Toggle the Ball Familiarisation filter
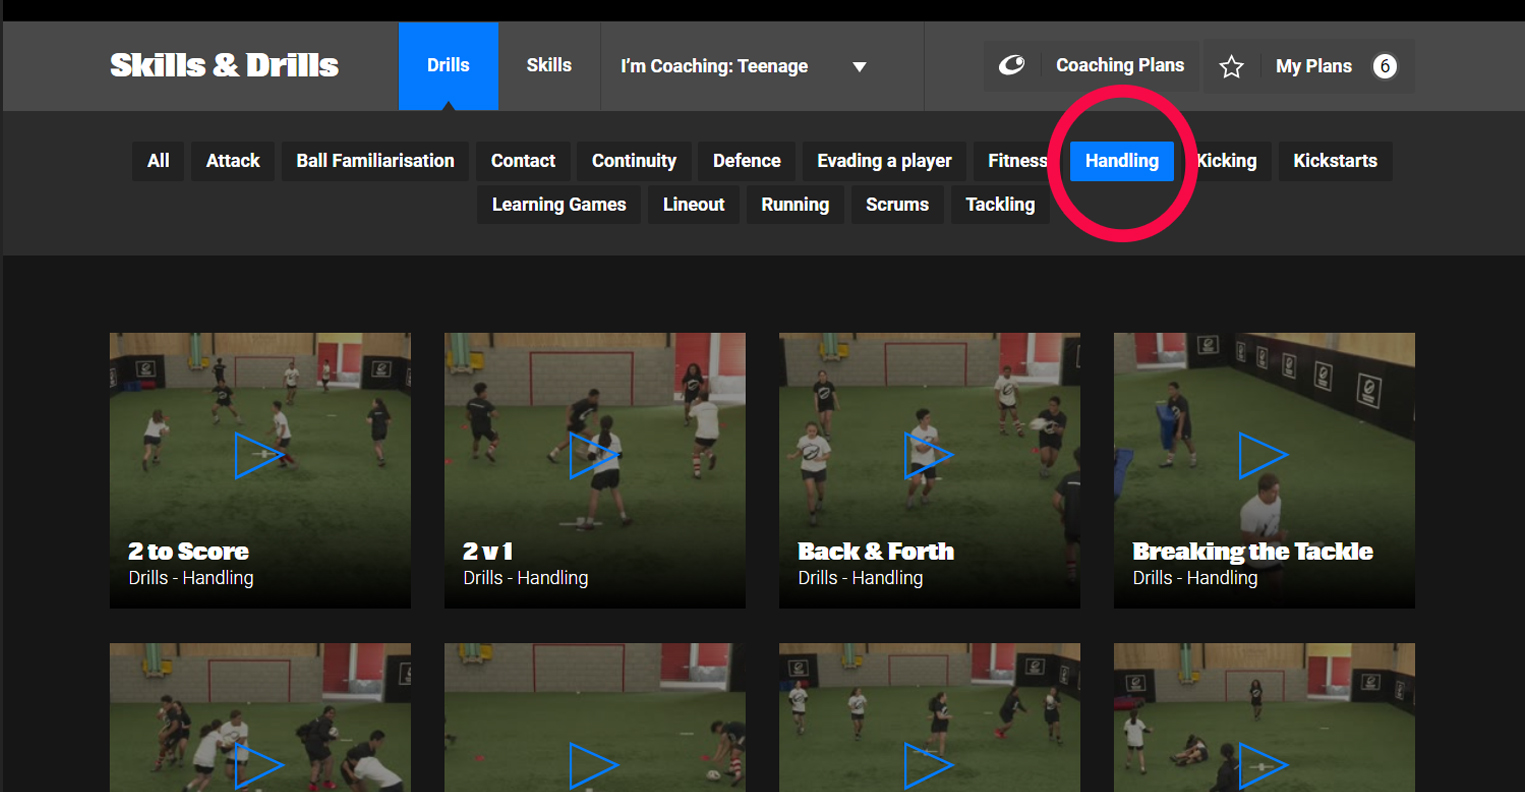The height and width of the screenshot is (792, 1525). coord(375,161)
